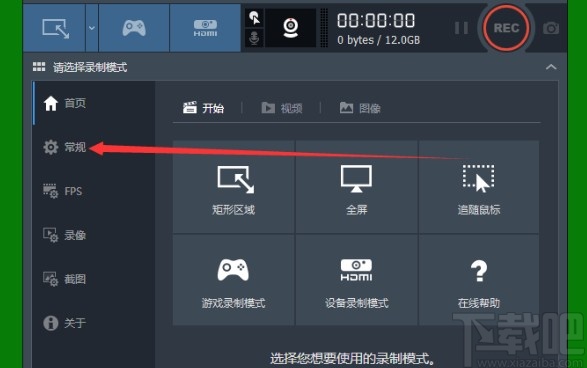Click the 0 bytes / 12.0GB storage text
Screen dimensions: 587x368
378,40
